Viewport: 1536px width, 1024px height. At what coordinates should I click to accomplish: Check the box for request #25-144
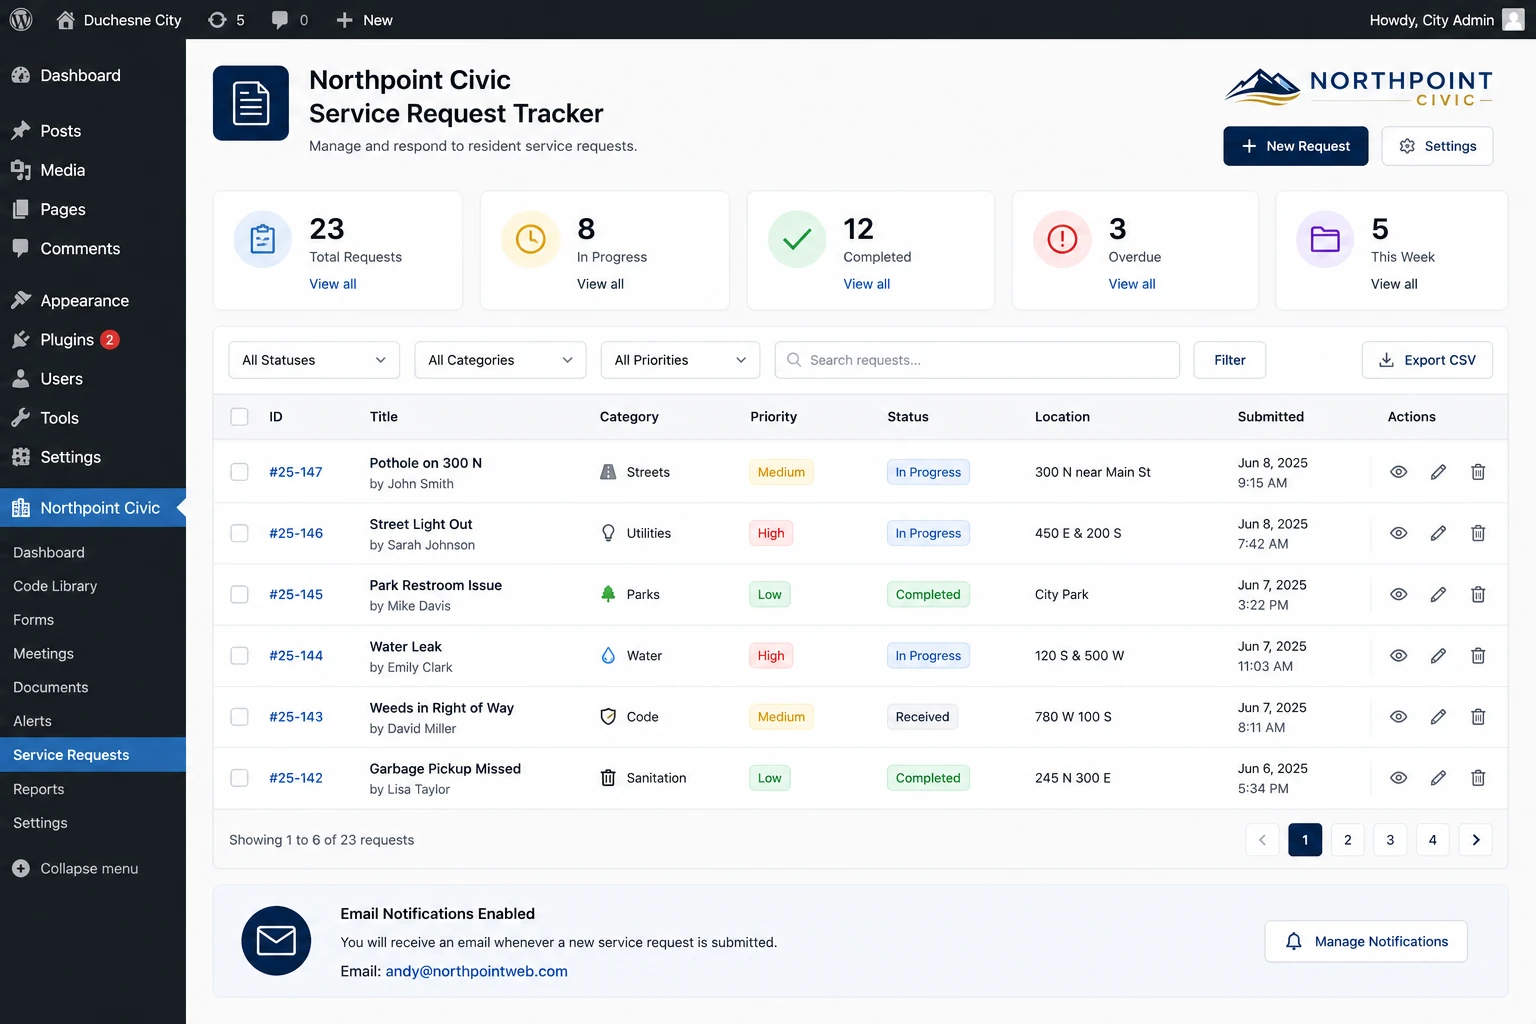(x=239, y=656)
